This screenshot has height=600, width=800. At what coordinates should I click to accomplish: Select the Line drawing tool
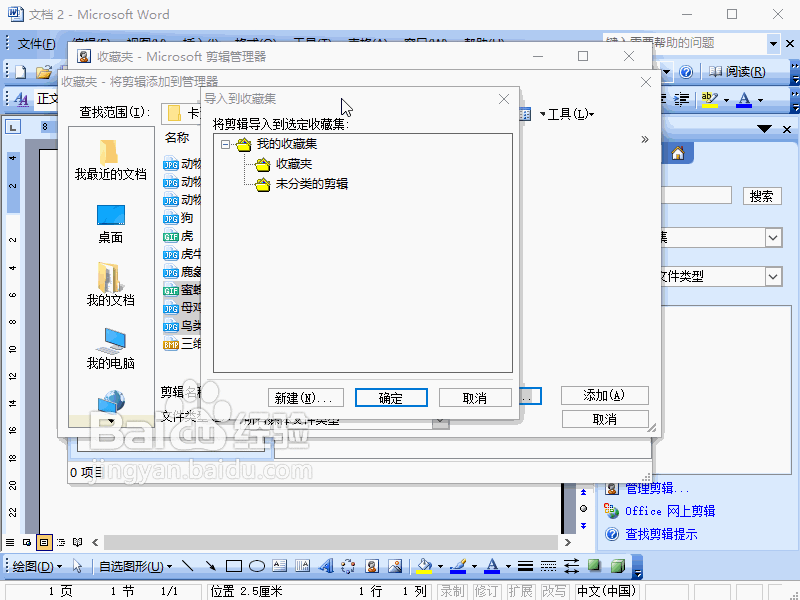(x=188, y=566)
